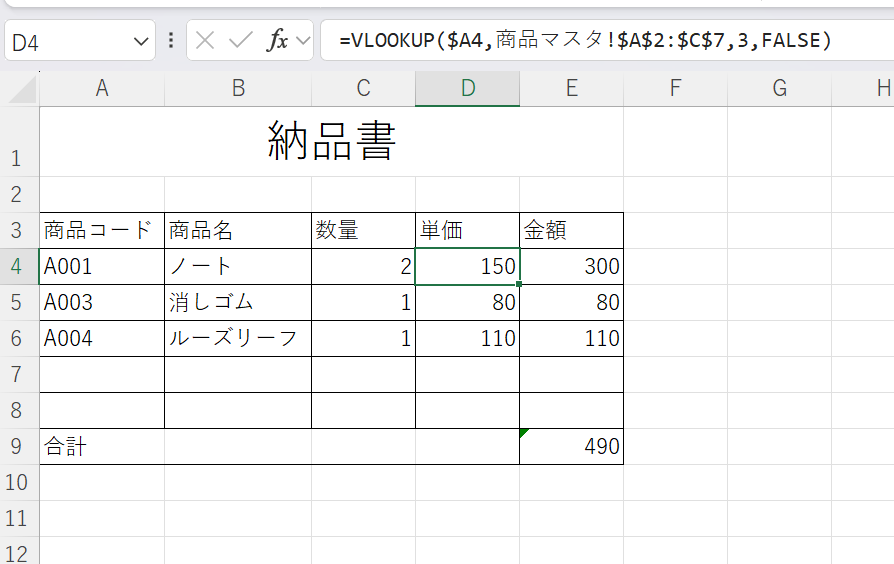This screenshot has height=564, width=894.
Task: Select unit price cell in row 5
Action: 468,302
